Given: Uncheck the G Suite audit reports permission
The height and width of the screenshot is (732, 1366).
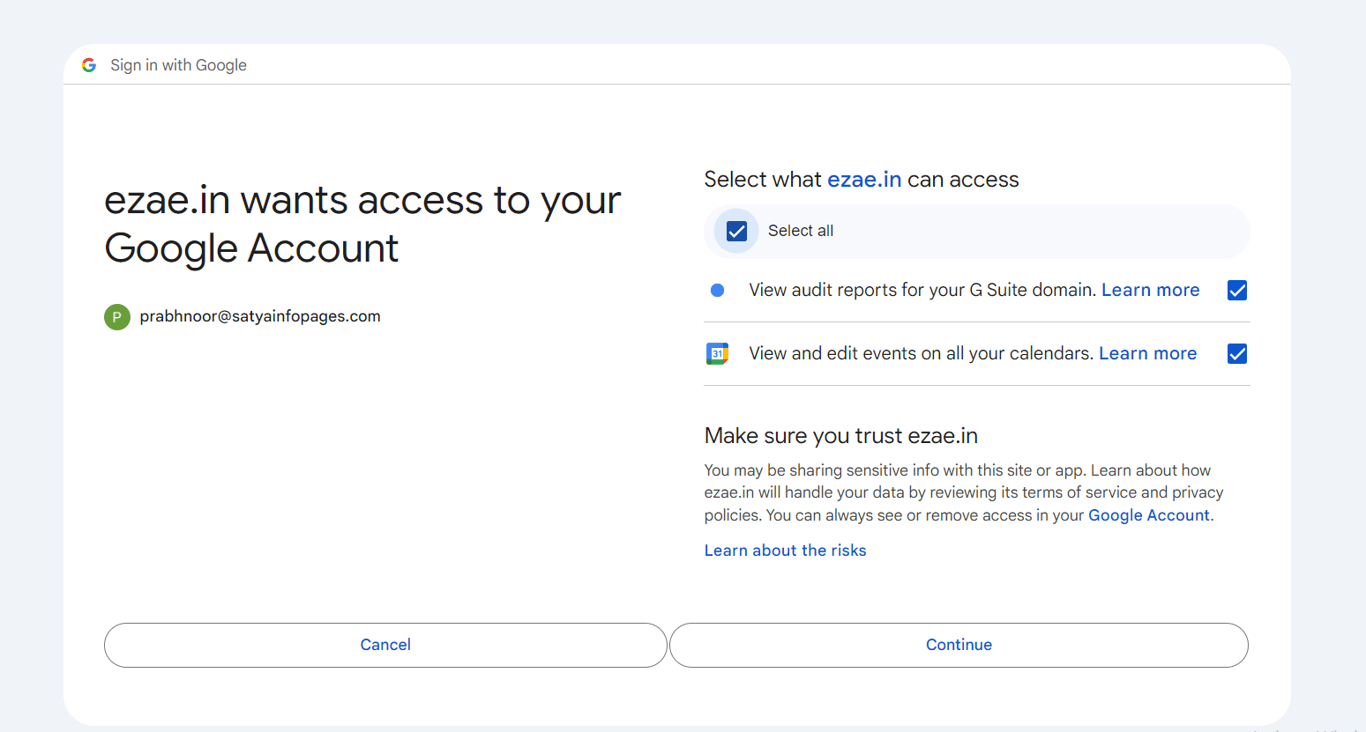Looking at the screenshot, I should [x=1237, y=291].
